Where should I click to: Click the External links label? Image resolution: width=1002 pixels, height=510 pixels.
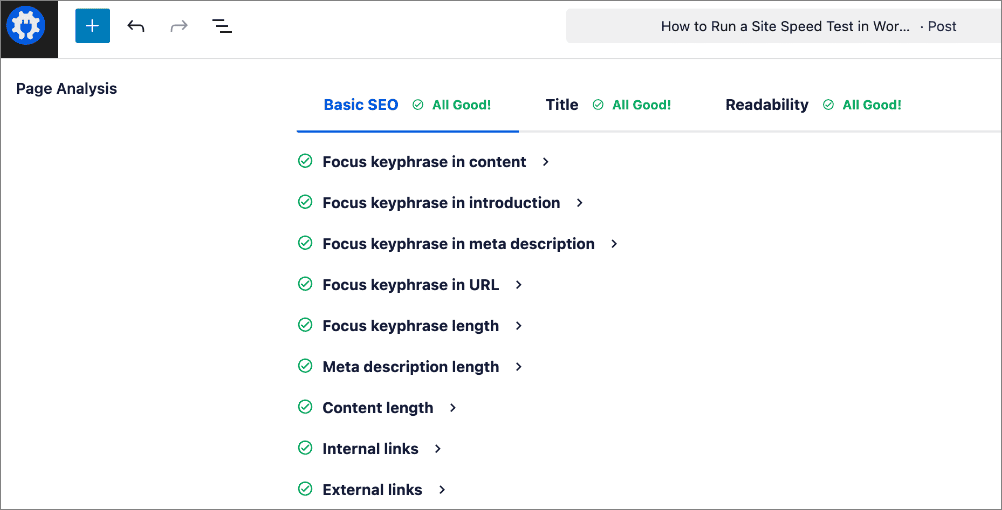tap(373, 490)
